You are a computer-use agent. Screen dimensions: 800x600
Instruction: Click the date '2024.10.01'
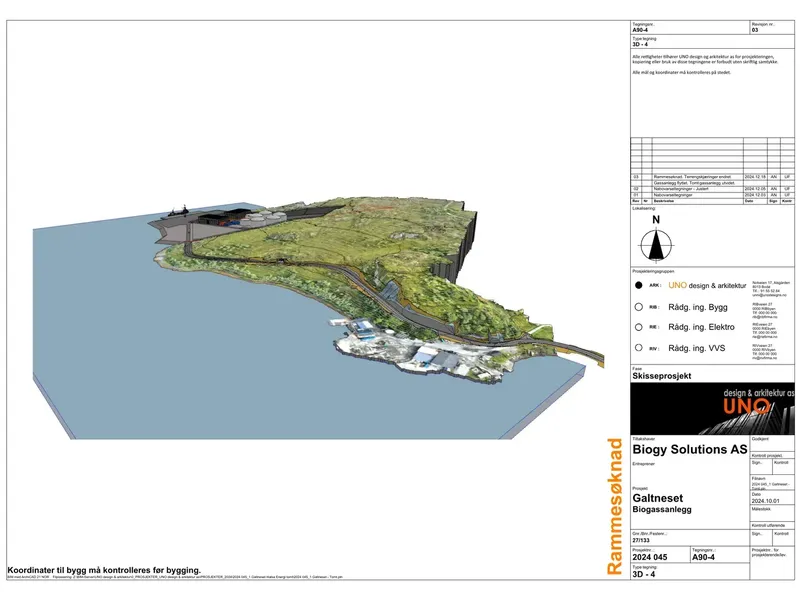click(765, 501)
